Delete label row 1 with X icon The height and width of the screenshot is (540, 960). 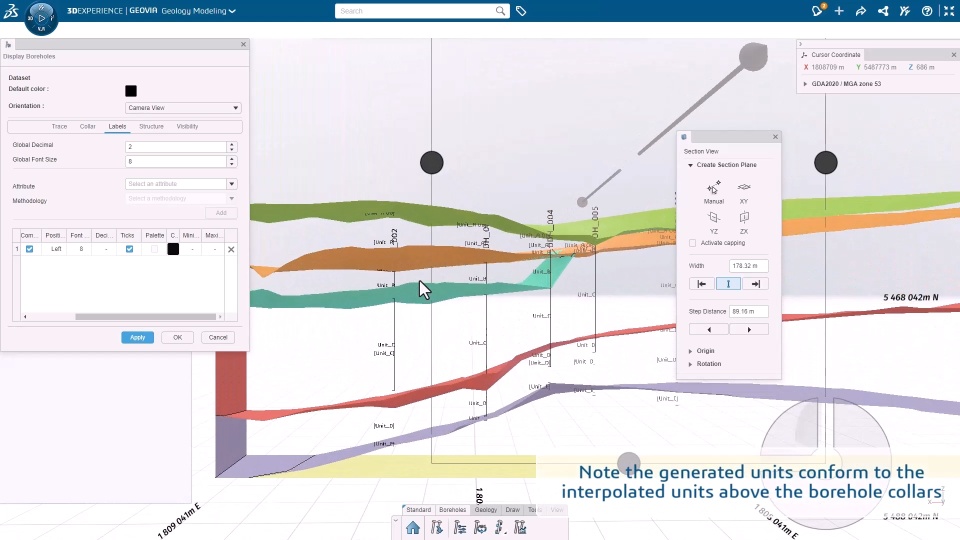pyautogui.click(x=231, y=249)
